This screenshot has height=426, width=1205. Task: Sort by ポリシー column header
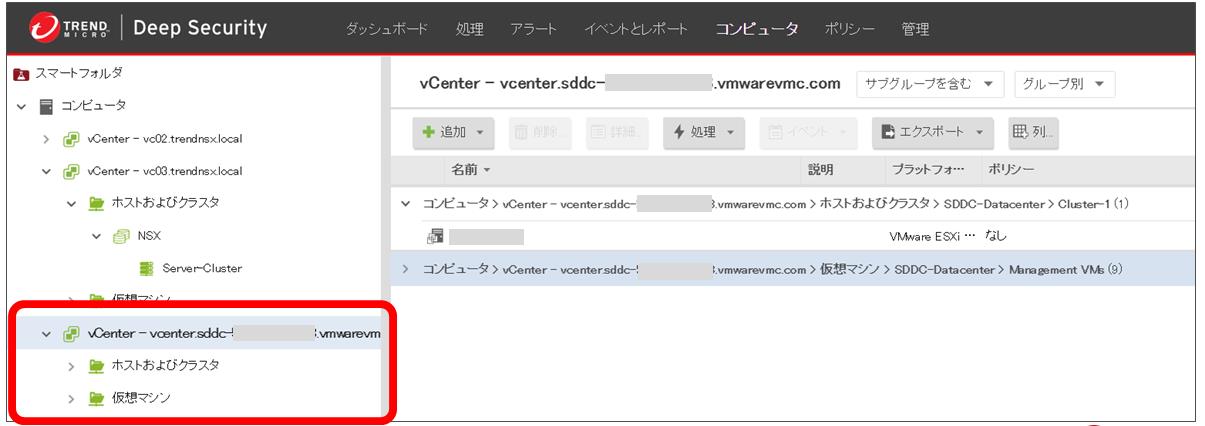coord(1010,170)
